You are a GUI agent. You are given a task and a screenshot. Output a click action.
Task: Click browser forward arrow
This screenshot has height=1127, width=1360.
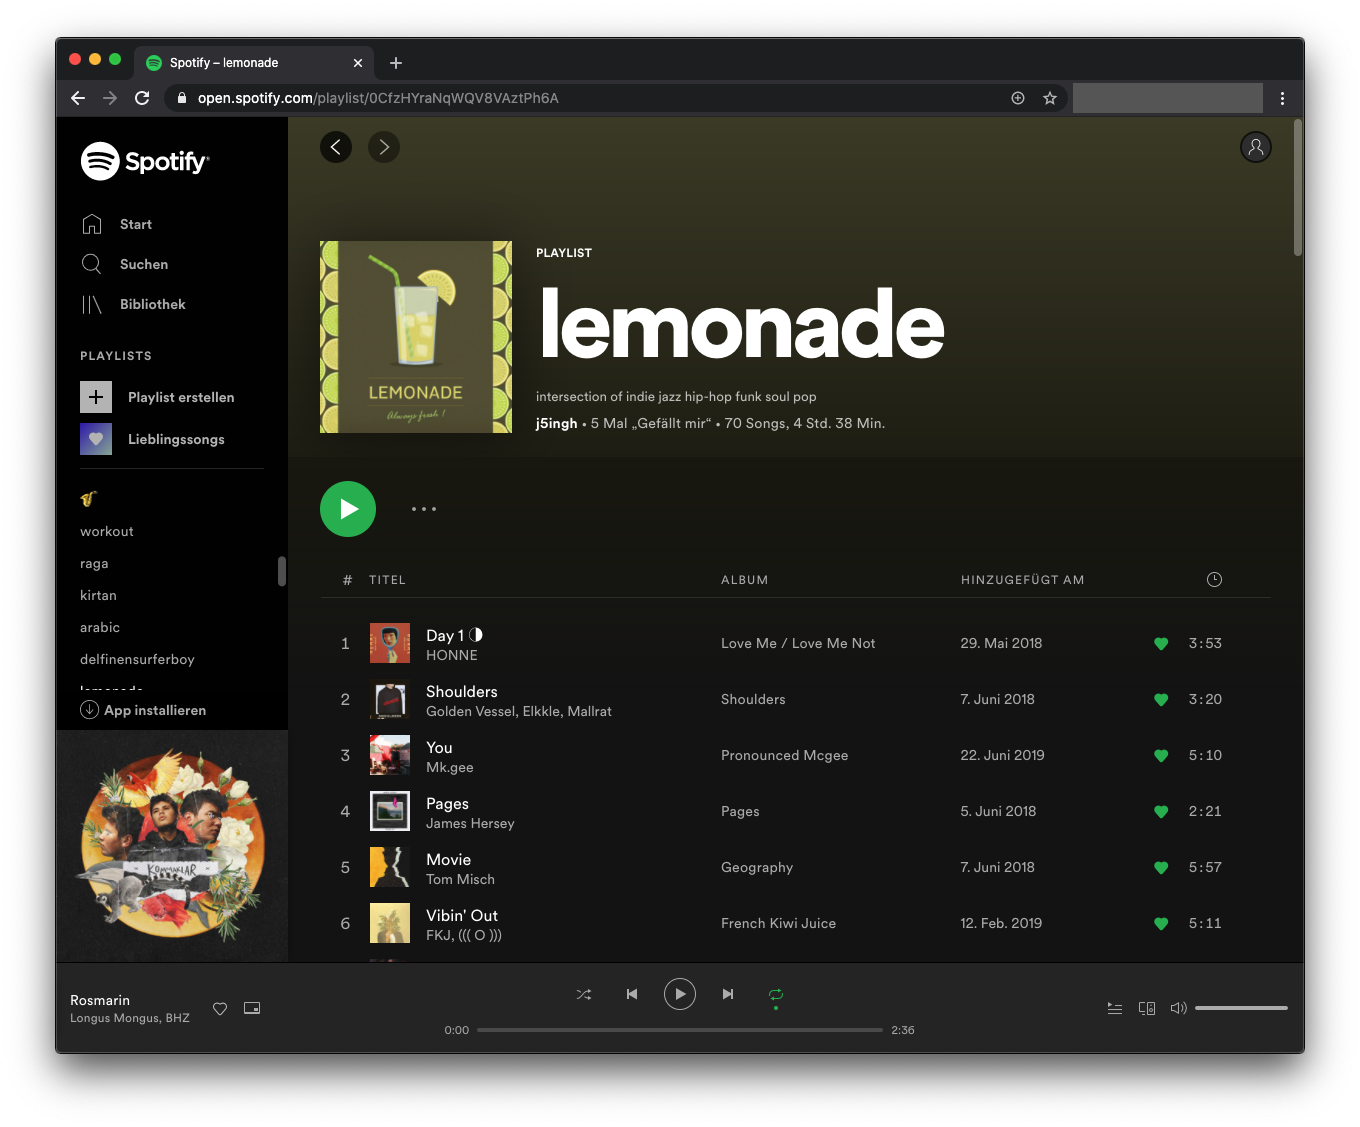click(x=110, y=98)
